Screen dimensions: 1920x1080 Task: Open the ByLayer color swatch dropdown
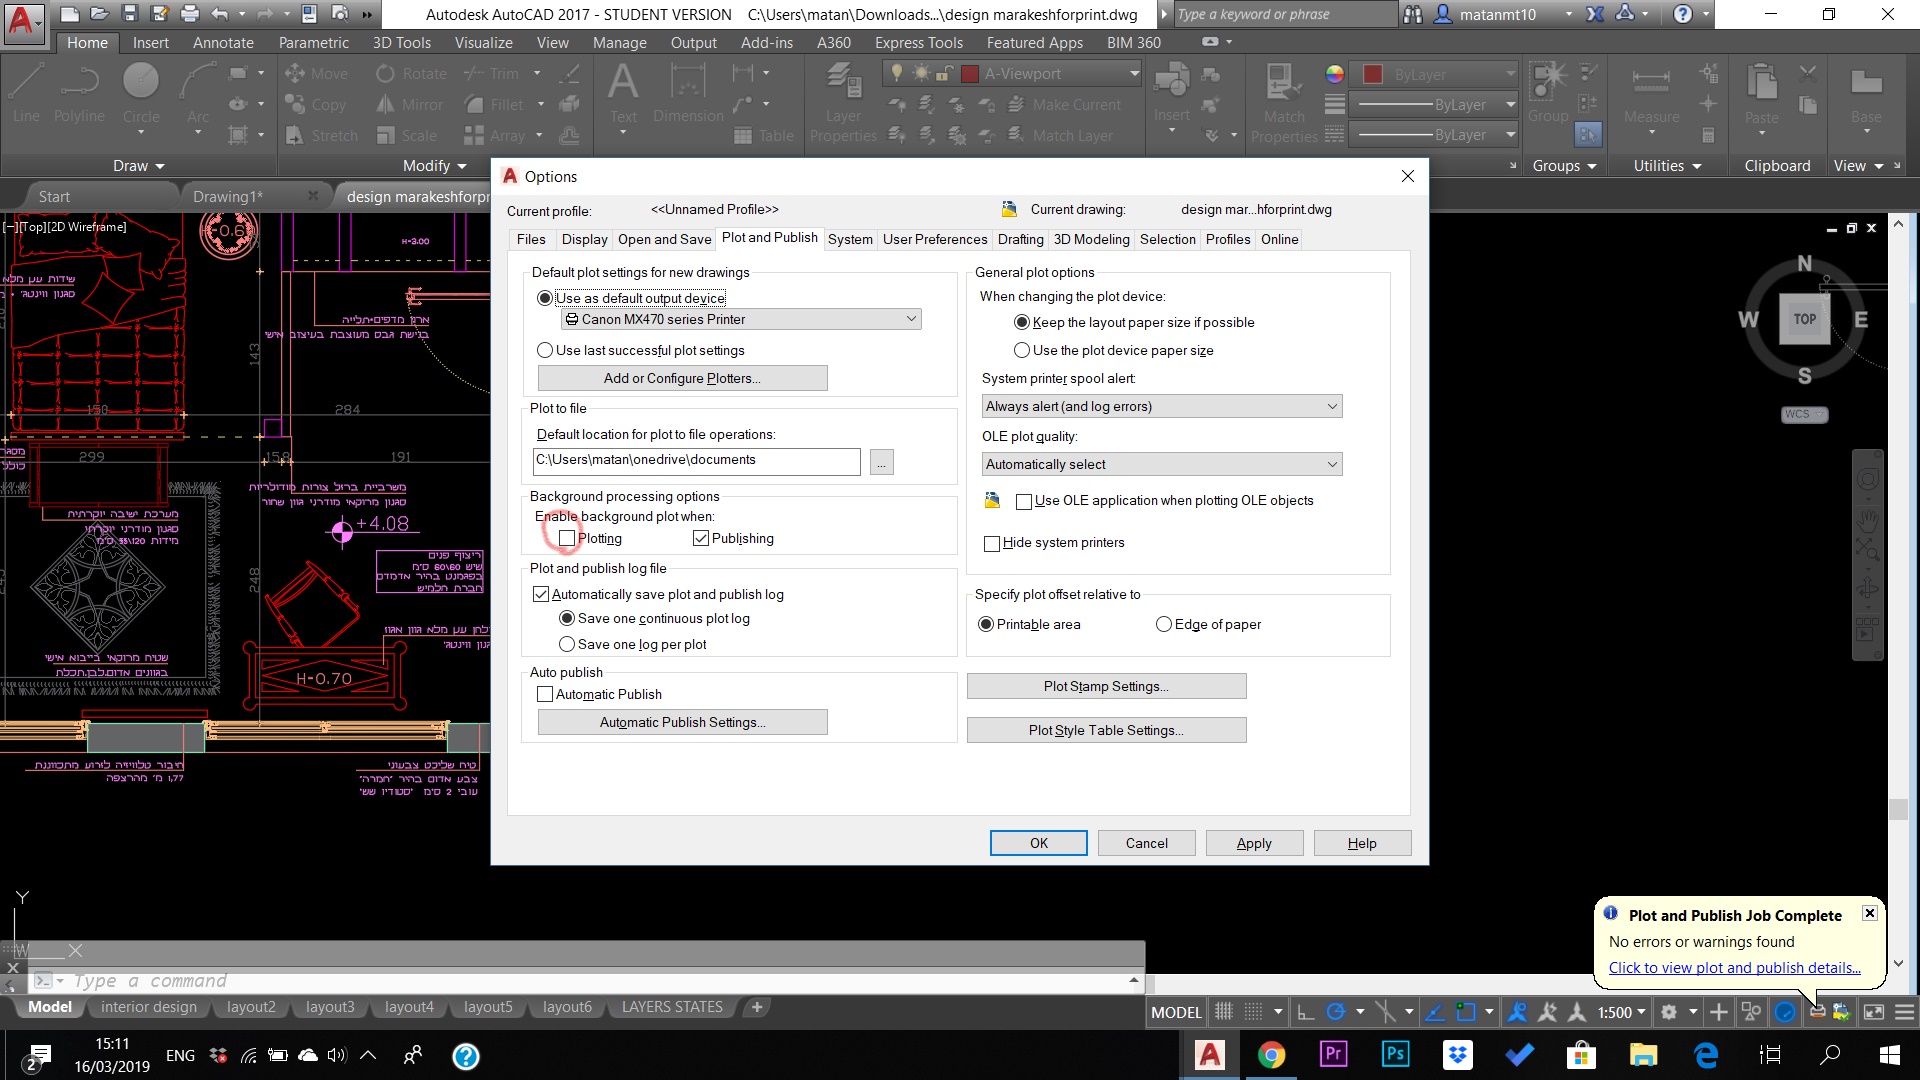click(x=1511, y=73)
